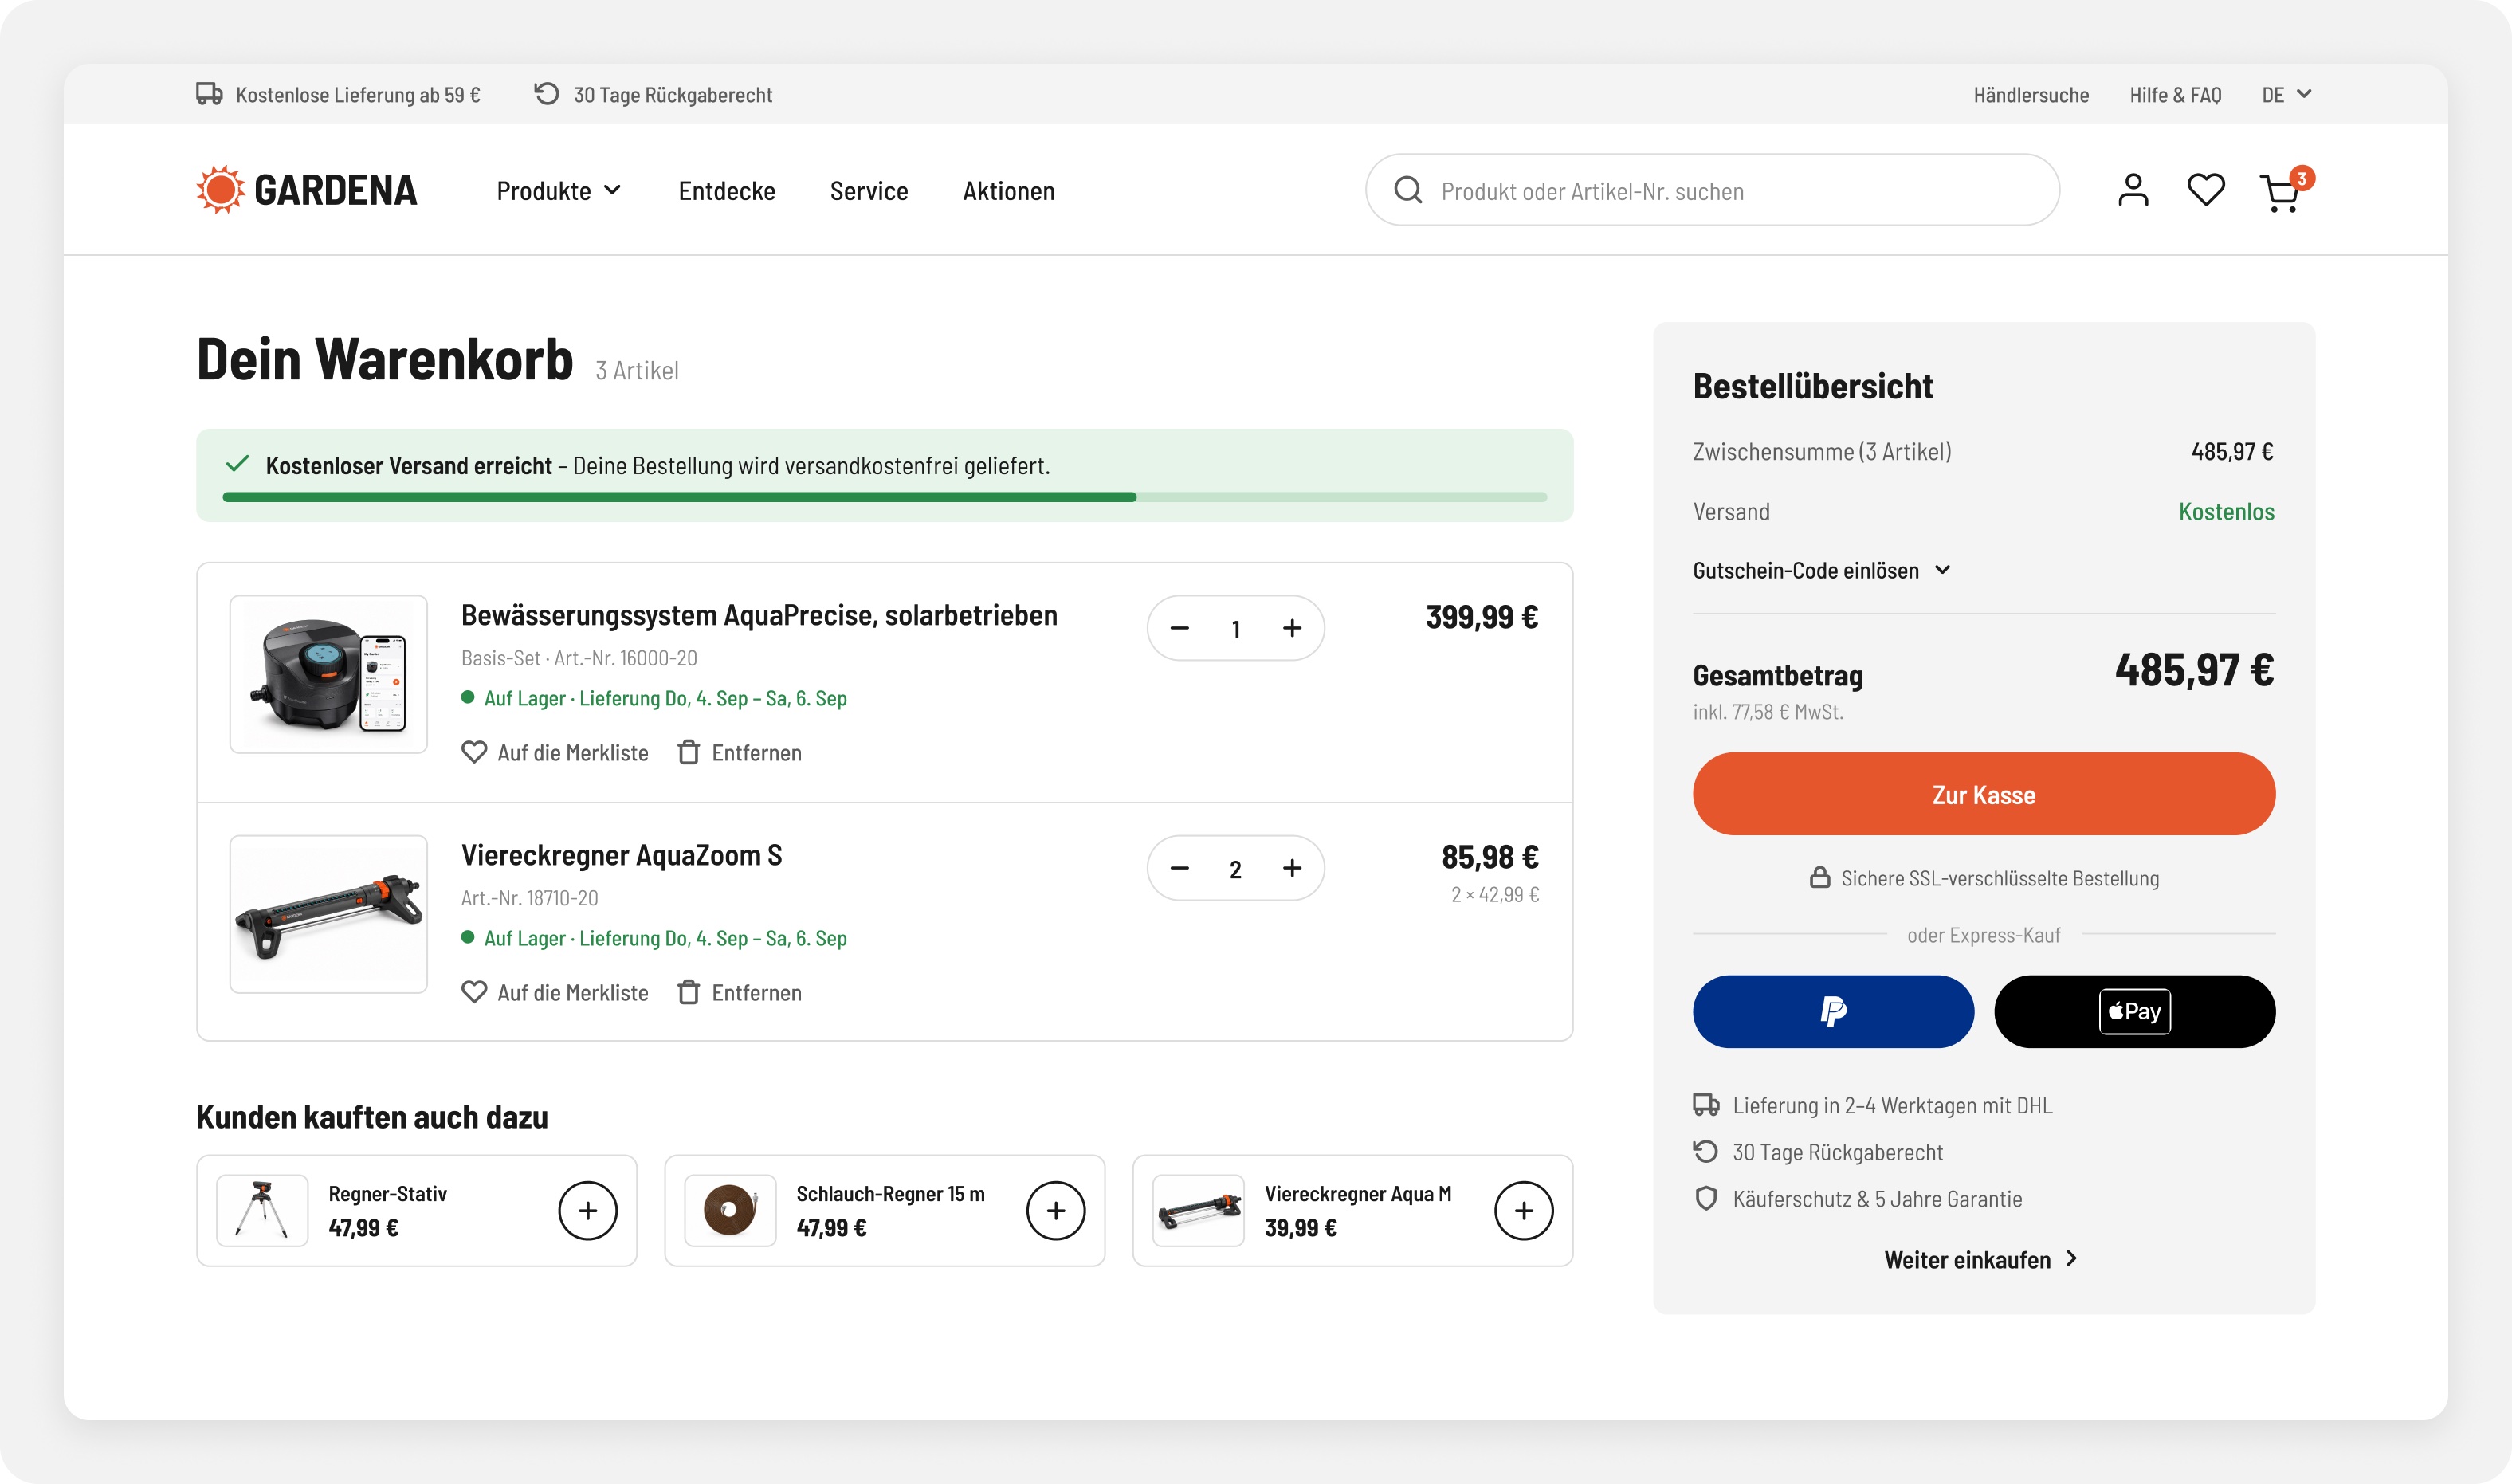Add Viereckregner Aqua M with plus icon
The height and width of the screenshot is (1484, 2512).
1523,1211
